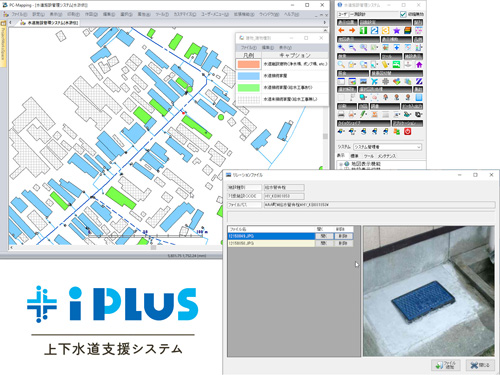Click the purple star icon
This screenshot has height=375, width=500.
tap(396, 31)
